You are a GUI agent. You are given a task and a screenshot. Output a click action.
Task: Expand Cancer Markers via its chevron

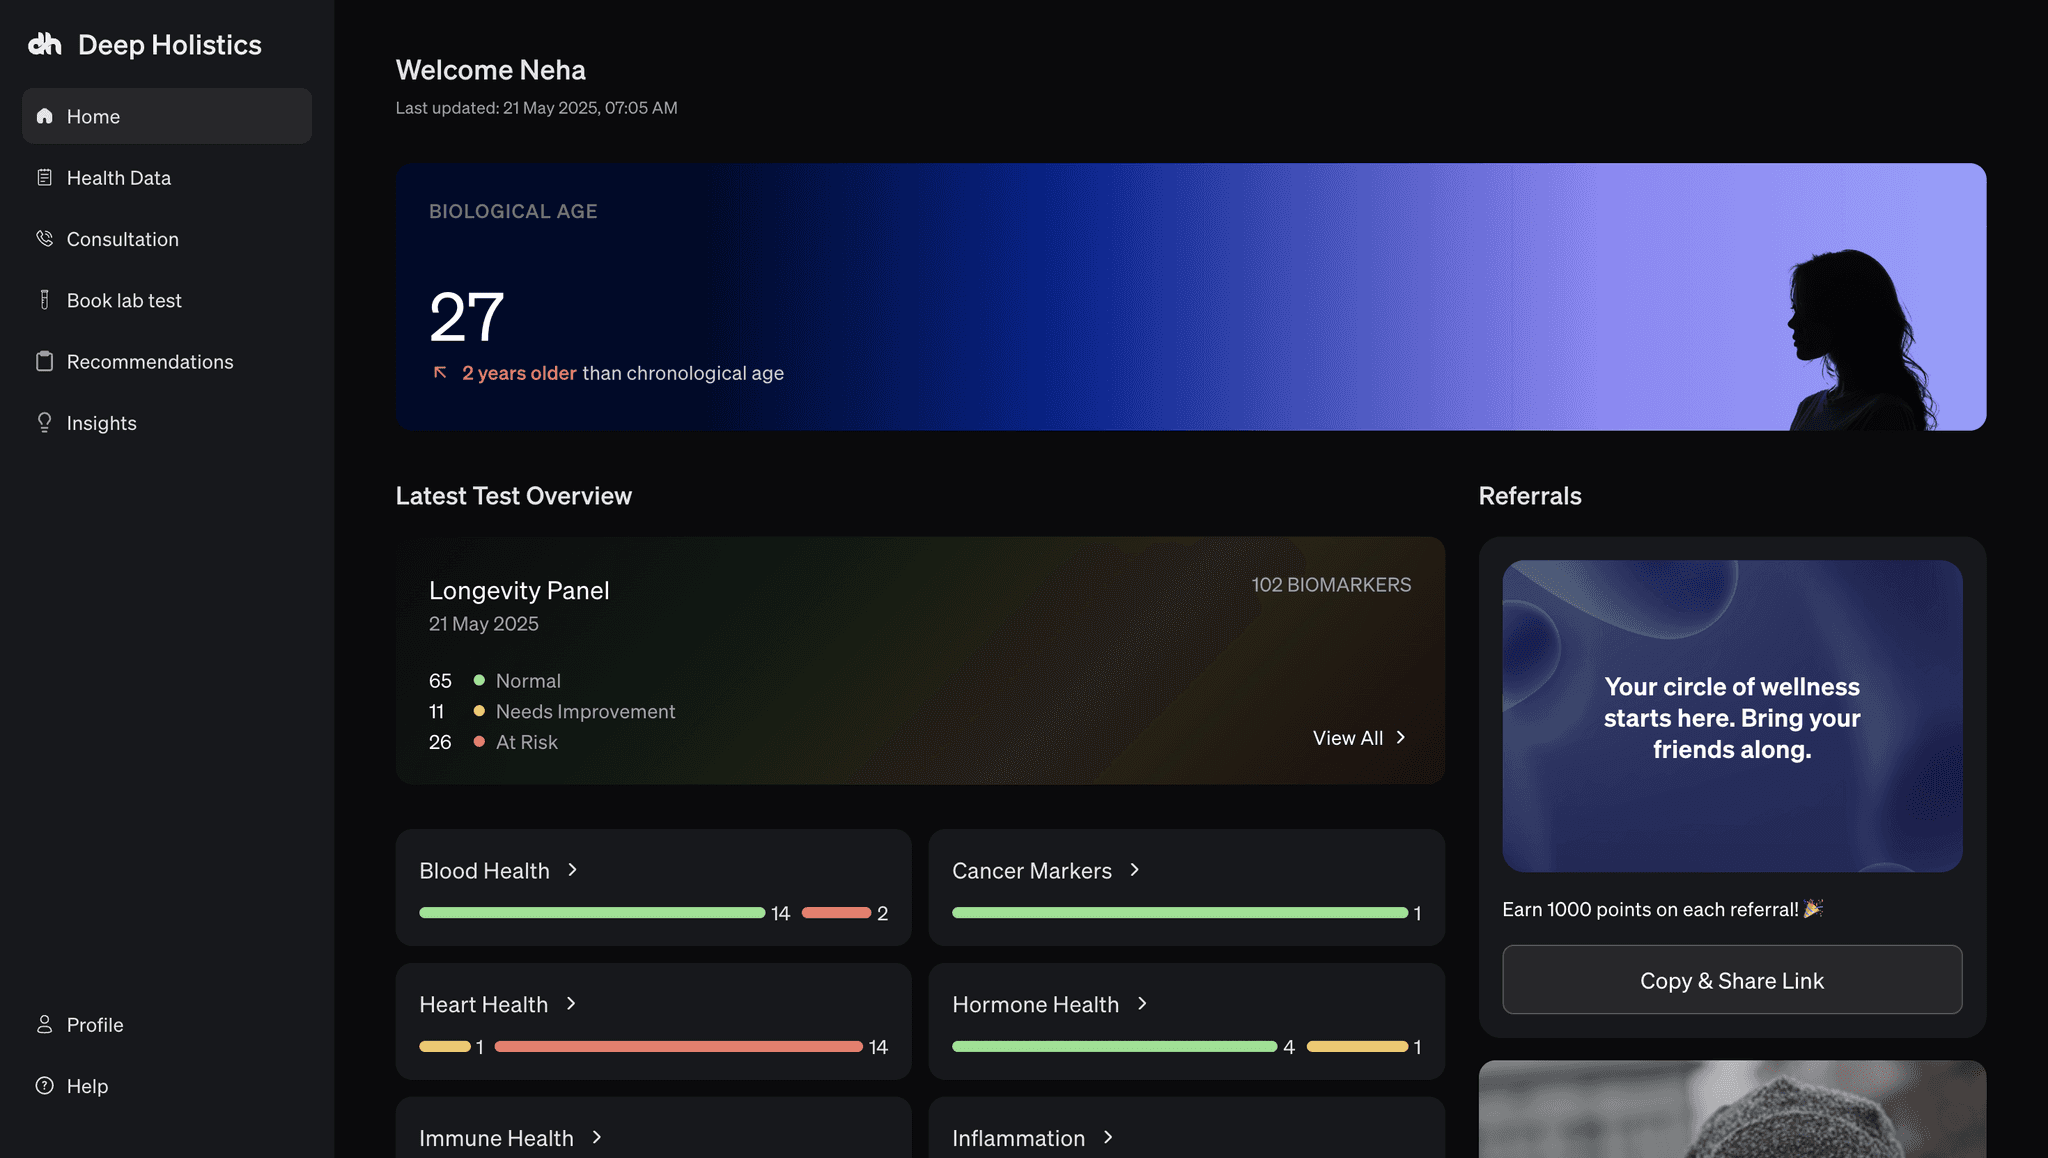pyautogui.click(x=1134, y=870)
